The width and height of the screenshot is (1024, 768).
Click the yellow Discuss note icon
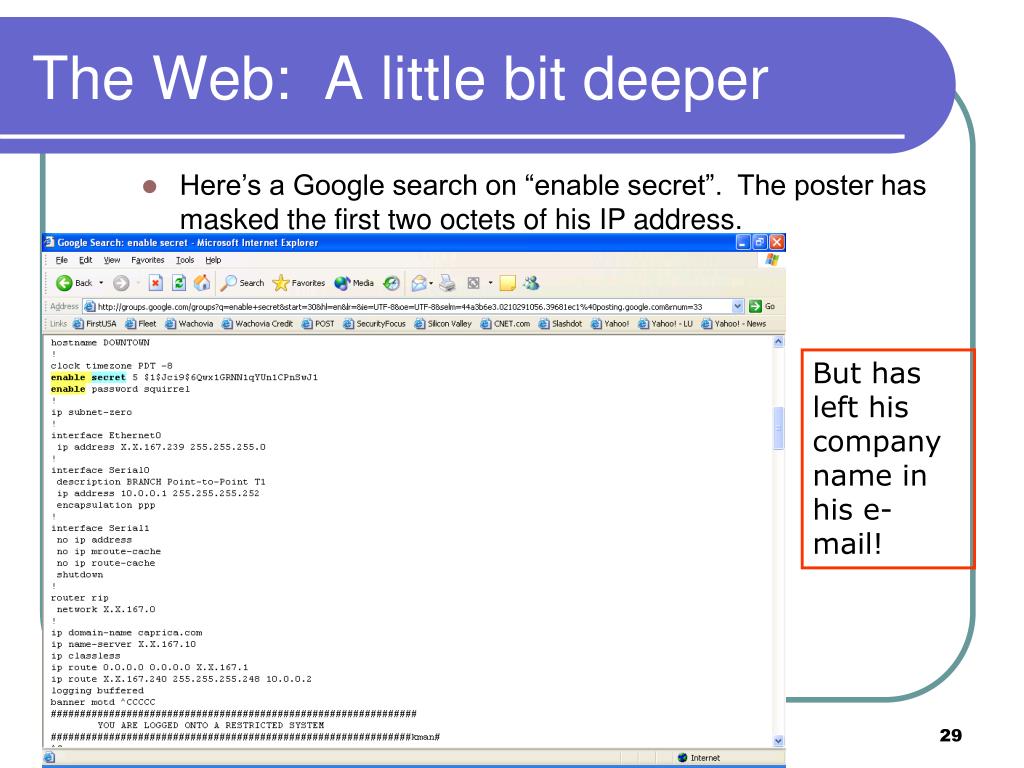point(507,283)
